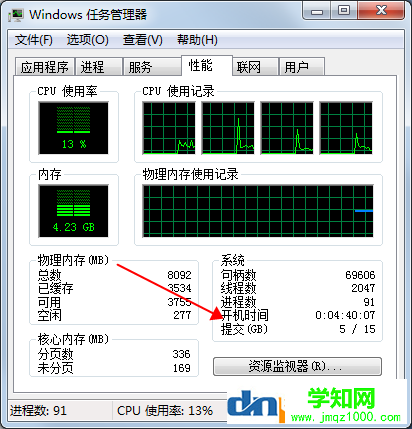Switch to the 应用程序 tab
This screenshot has height=429, width=412.
45,67
